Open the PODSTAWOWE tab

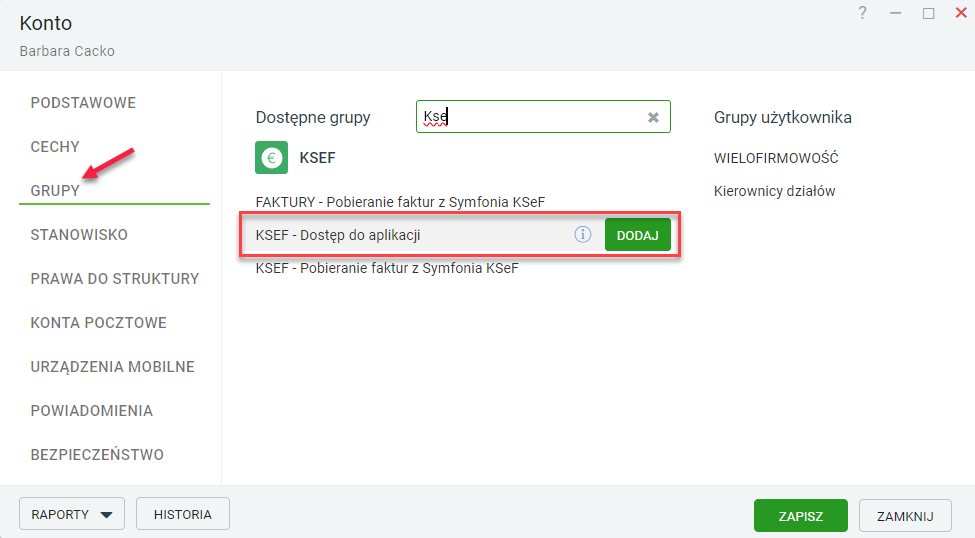[83, 103]
